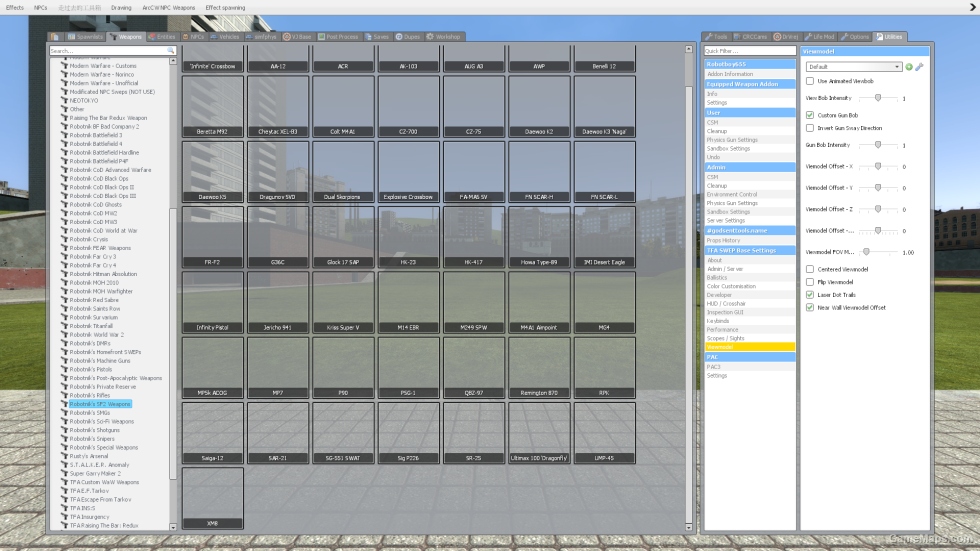The height and width of the screenshot is (551, 980).
Task: Collapse the Equipped Weapon Addon header
Action: coord(750,84)
